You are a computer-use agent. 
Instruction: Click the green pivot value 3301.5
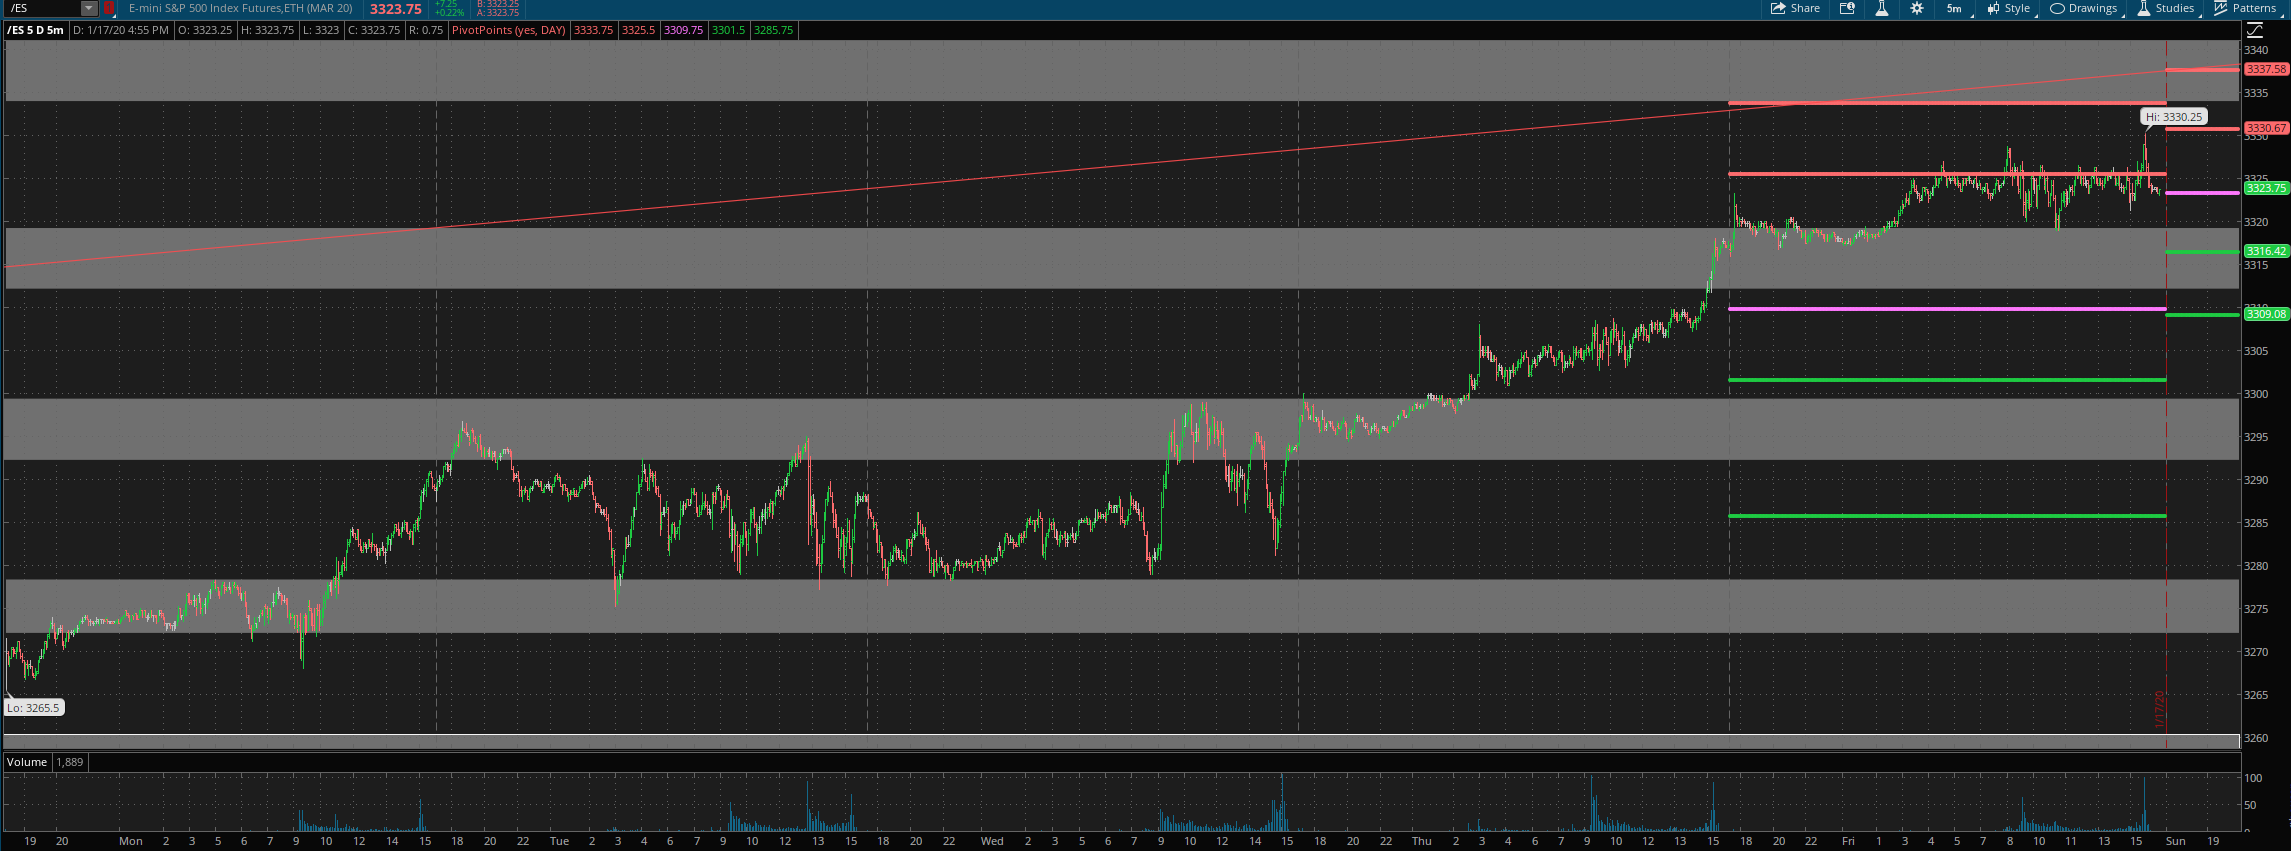click(x=728, y=30)
